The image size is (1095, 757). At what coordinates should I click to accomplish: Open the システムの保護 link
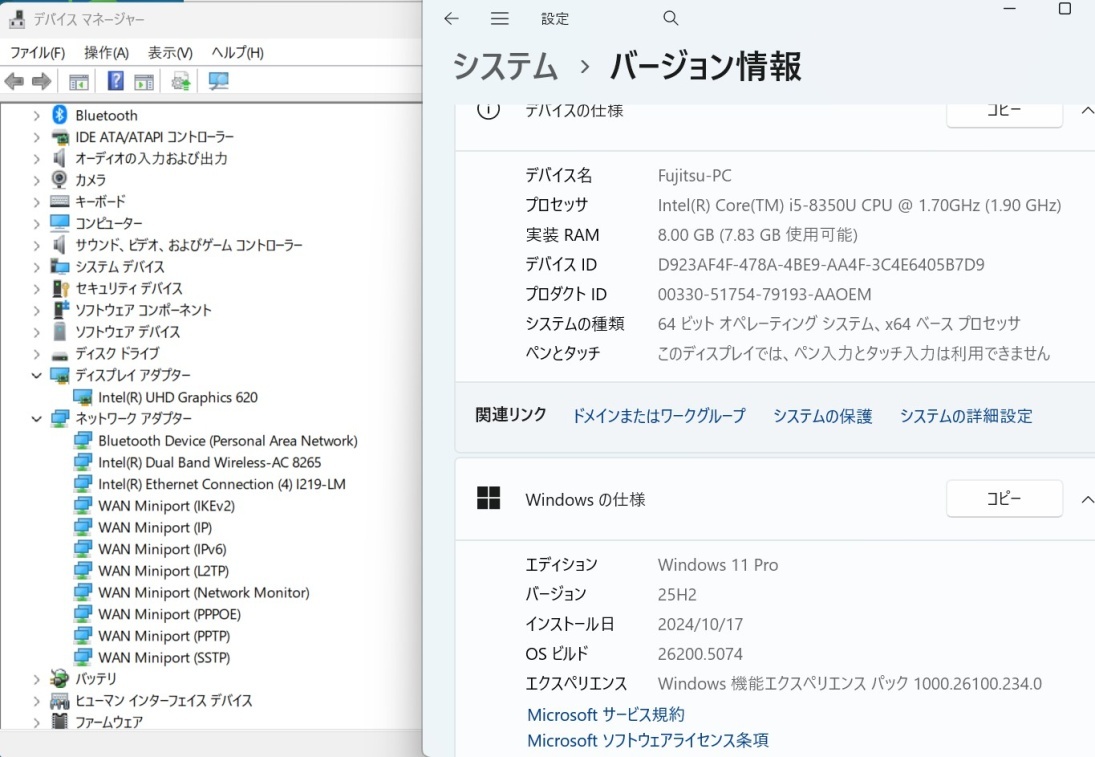(x=821, y=416)
